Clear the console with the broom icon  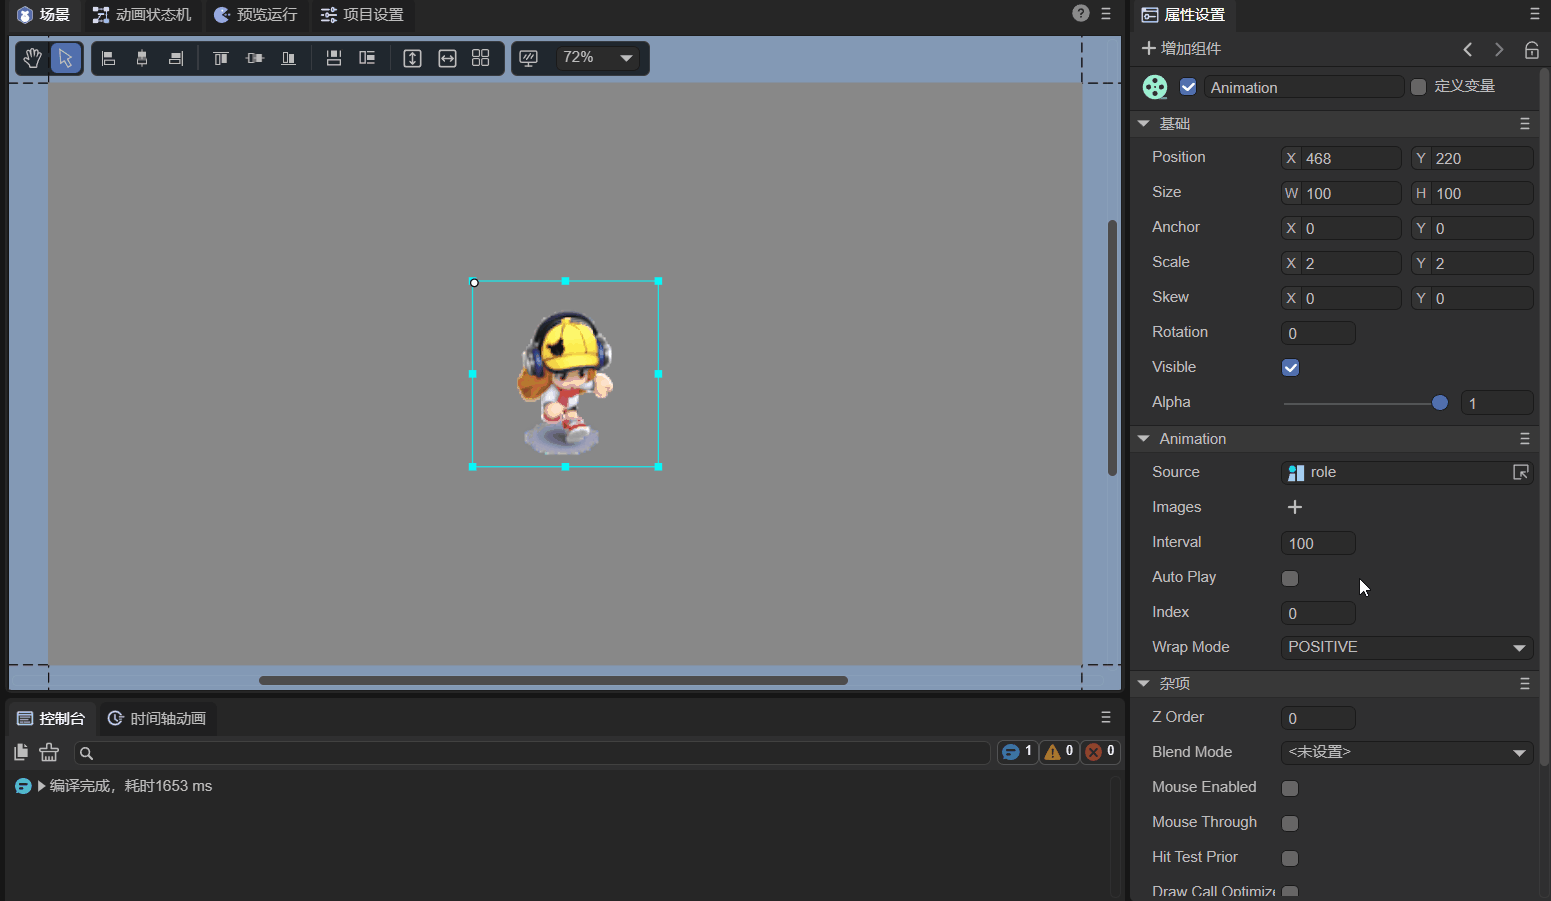(x=49, y=752)
